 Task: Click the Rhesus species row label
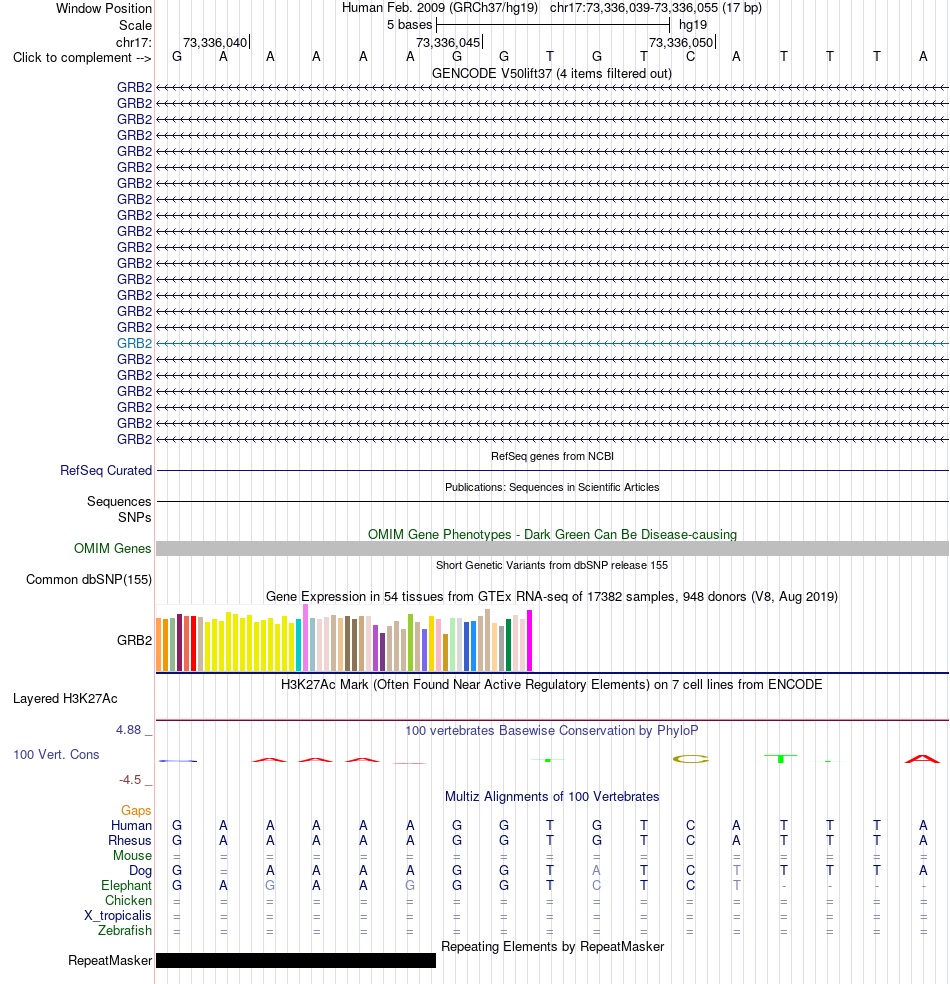130,840
